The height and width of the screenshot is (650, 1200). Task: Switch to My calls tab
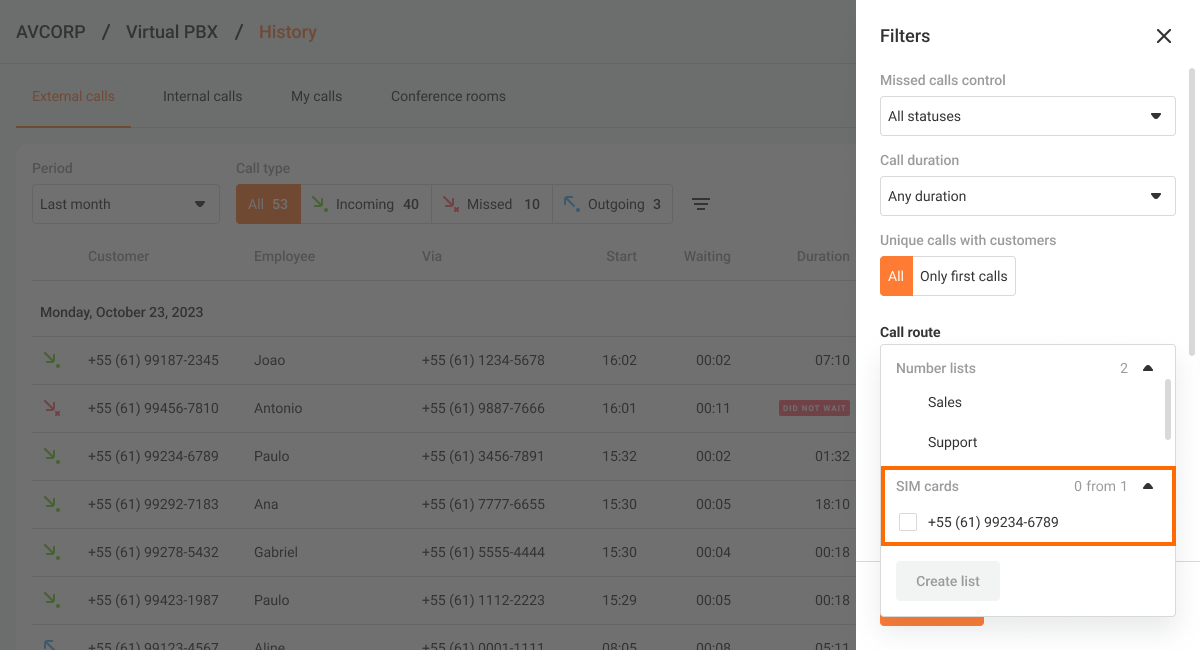coord(316,97)
